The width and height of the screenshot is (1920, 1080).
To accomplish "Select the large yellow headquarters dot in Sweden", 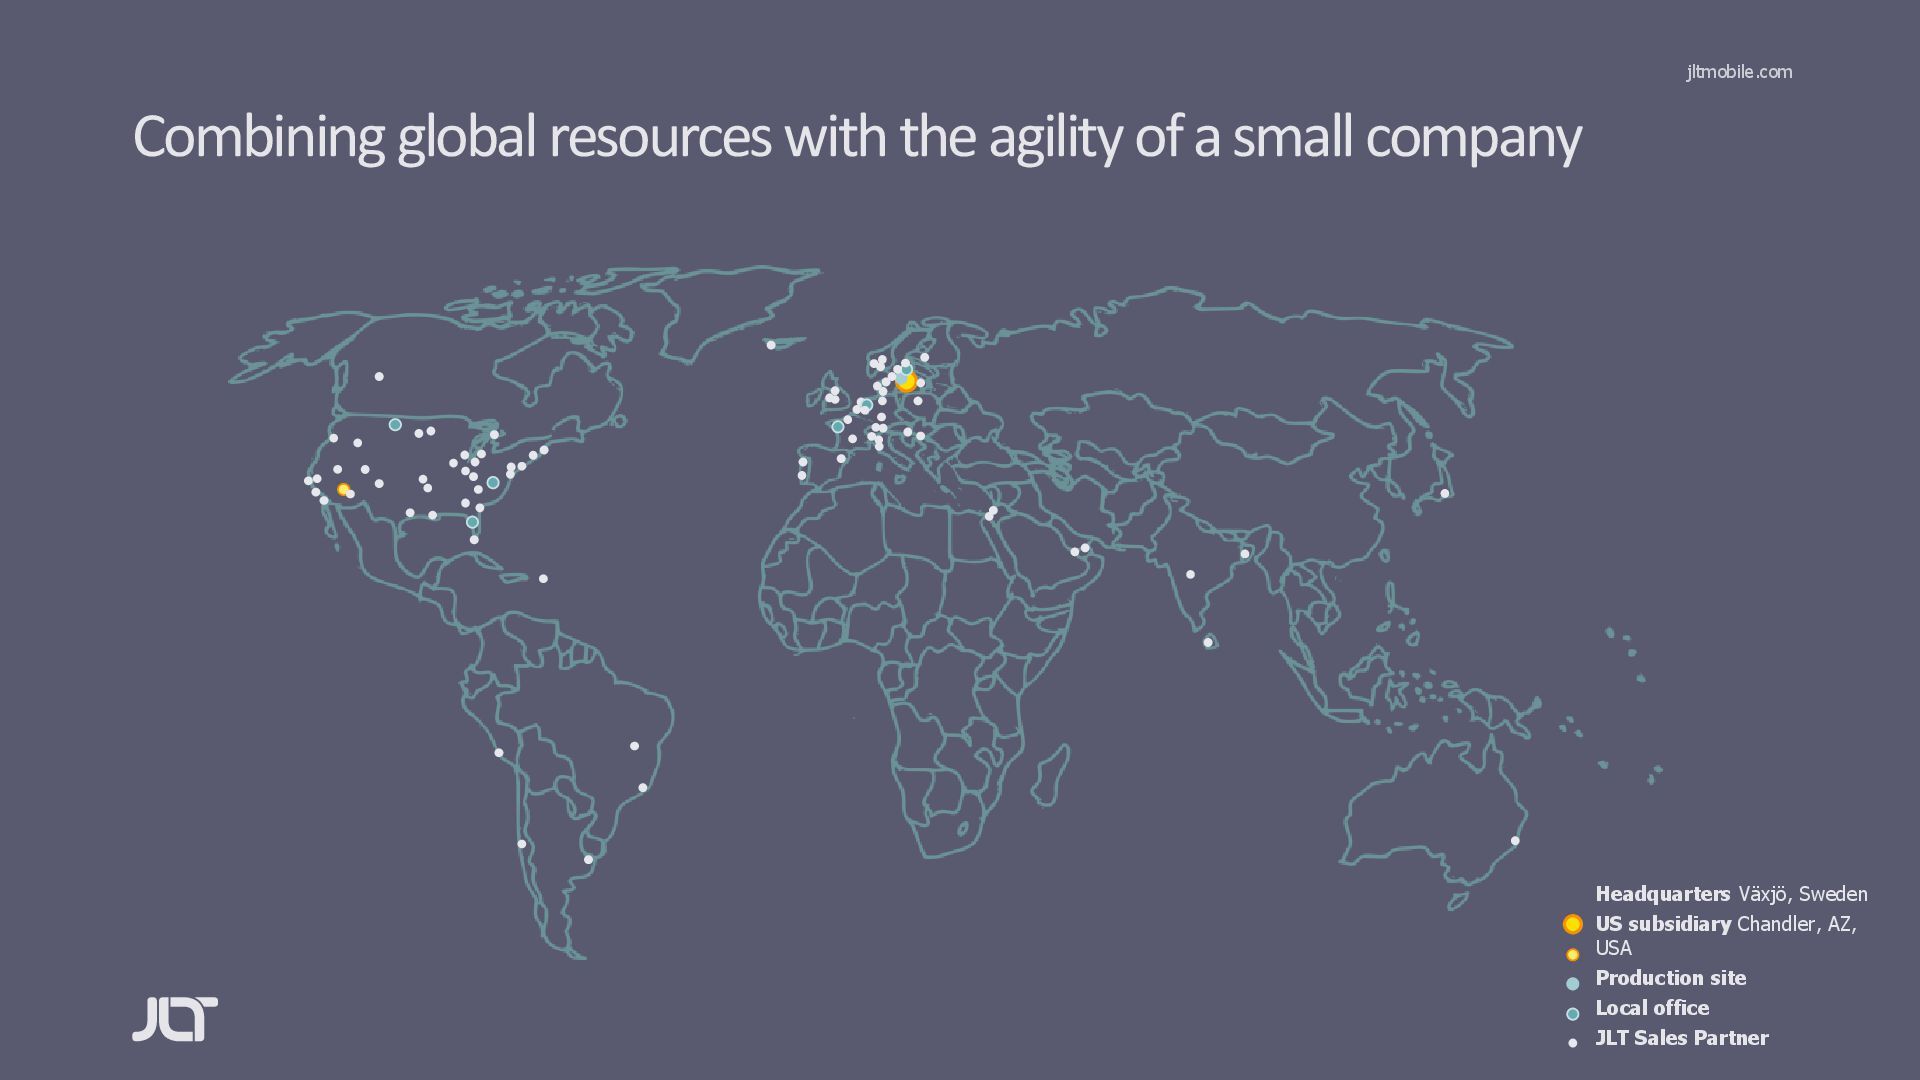I will click(906, 381).
